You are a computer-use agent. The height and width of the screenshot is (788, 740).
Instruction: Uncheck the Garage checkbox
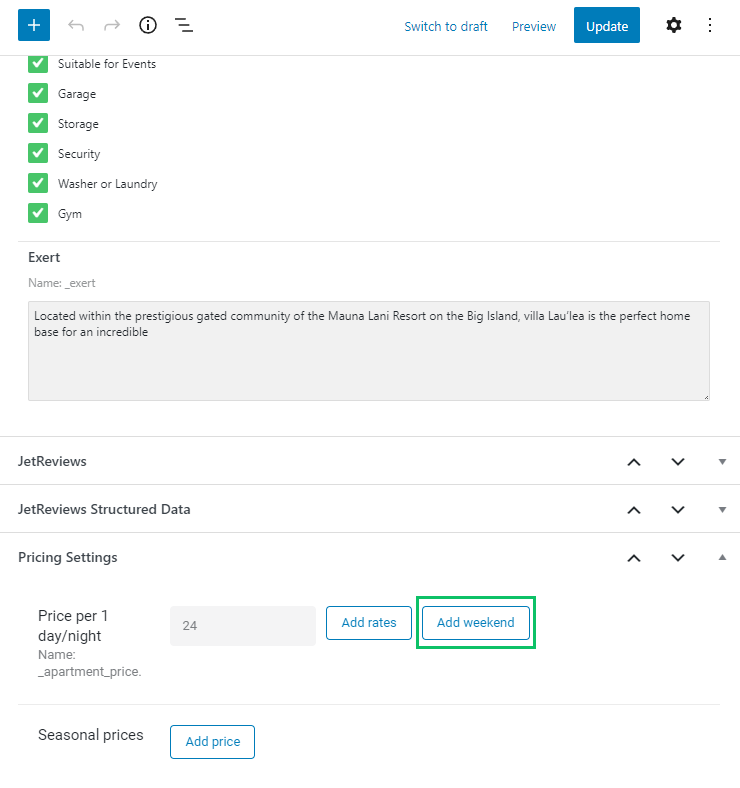[x=38, y=93]
